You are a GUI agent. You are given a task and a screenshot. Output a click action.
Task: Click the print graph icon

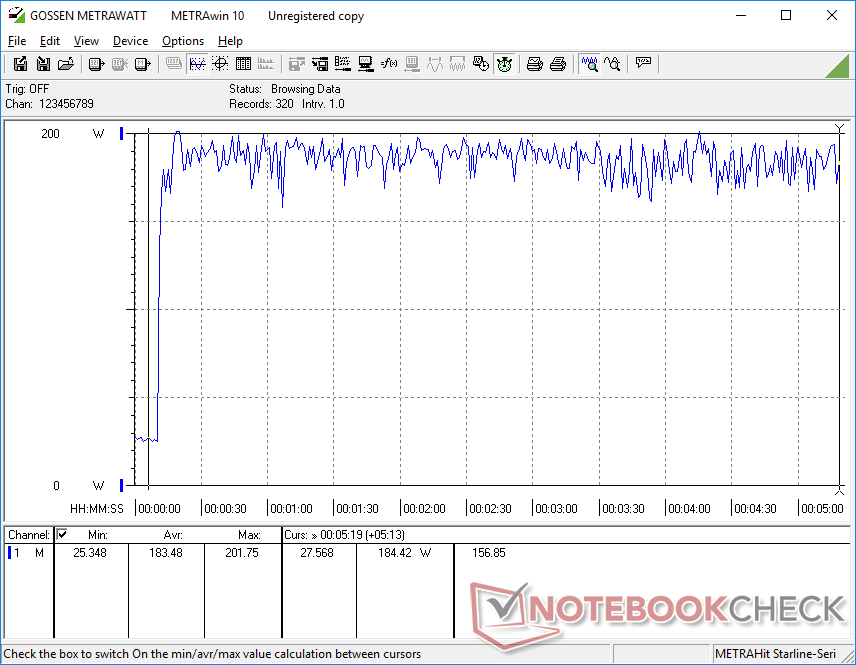534,64
